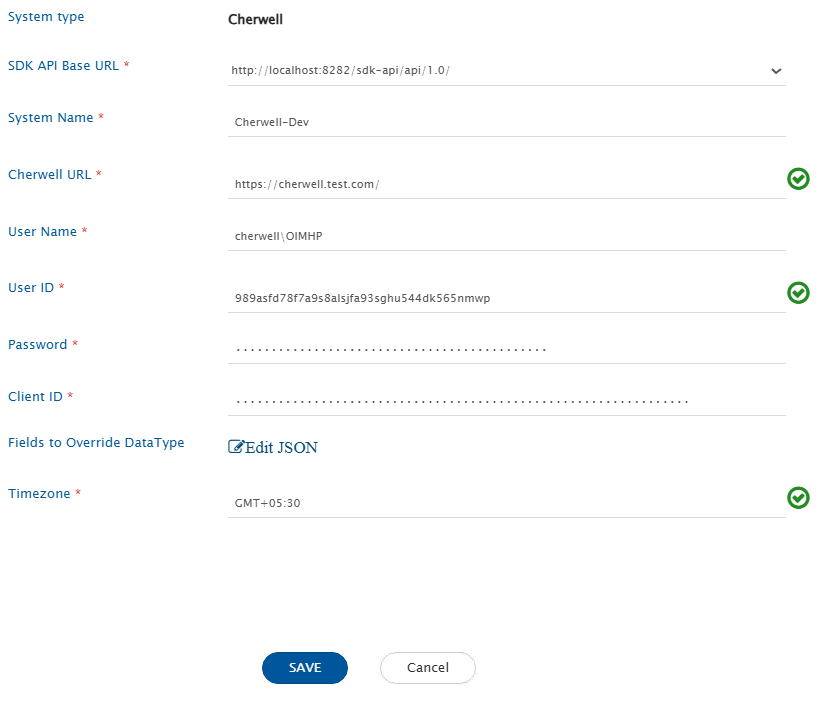The image size is (828, 706).
Task: Click the System type label
Action: (46, 17)
